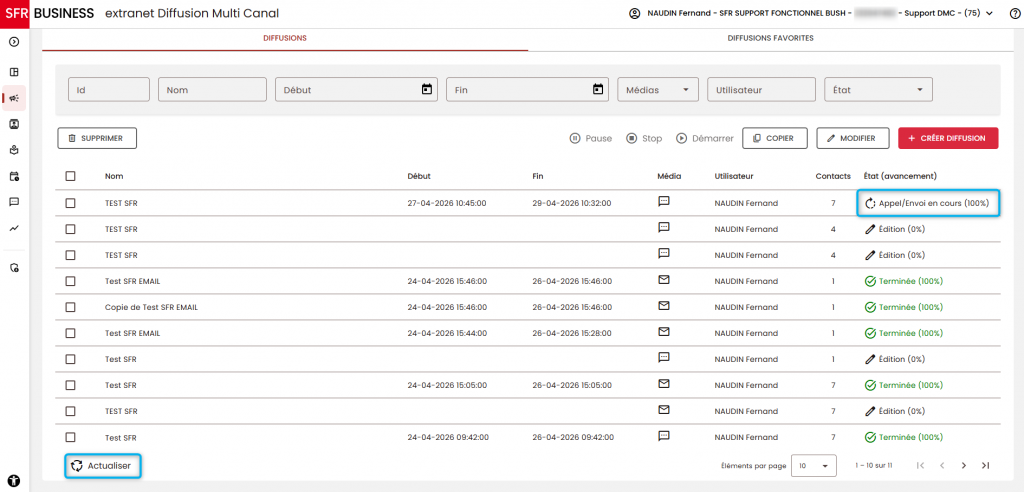This screenshot has width=1024, height=492.
Task: Click the 29-04-2026 10:32:00 end date cell
Action: tap(572, 203)
